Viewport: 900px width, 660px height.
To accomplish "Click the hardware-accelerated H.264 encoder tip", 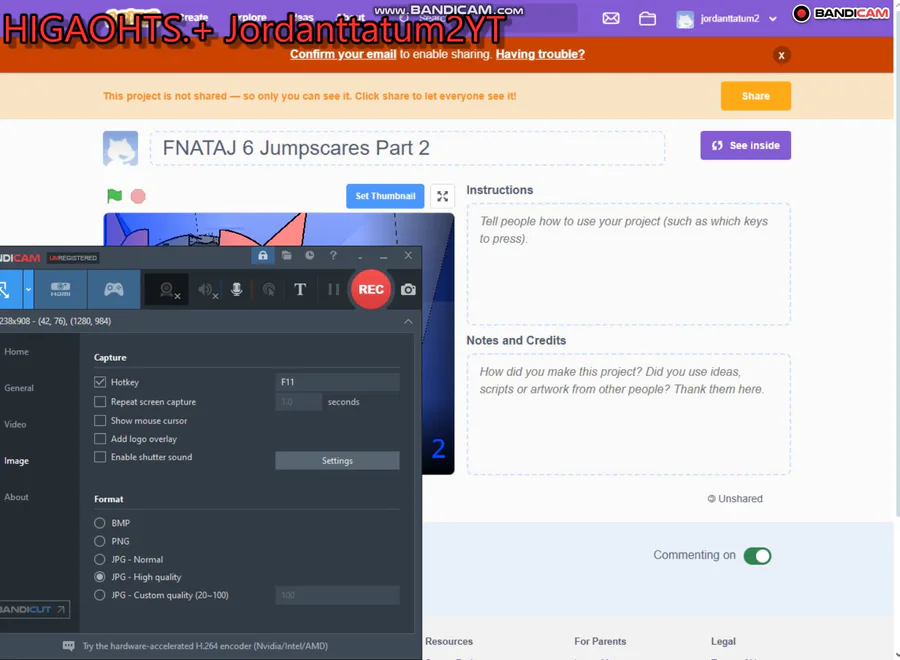I will coord(205,646).
